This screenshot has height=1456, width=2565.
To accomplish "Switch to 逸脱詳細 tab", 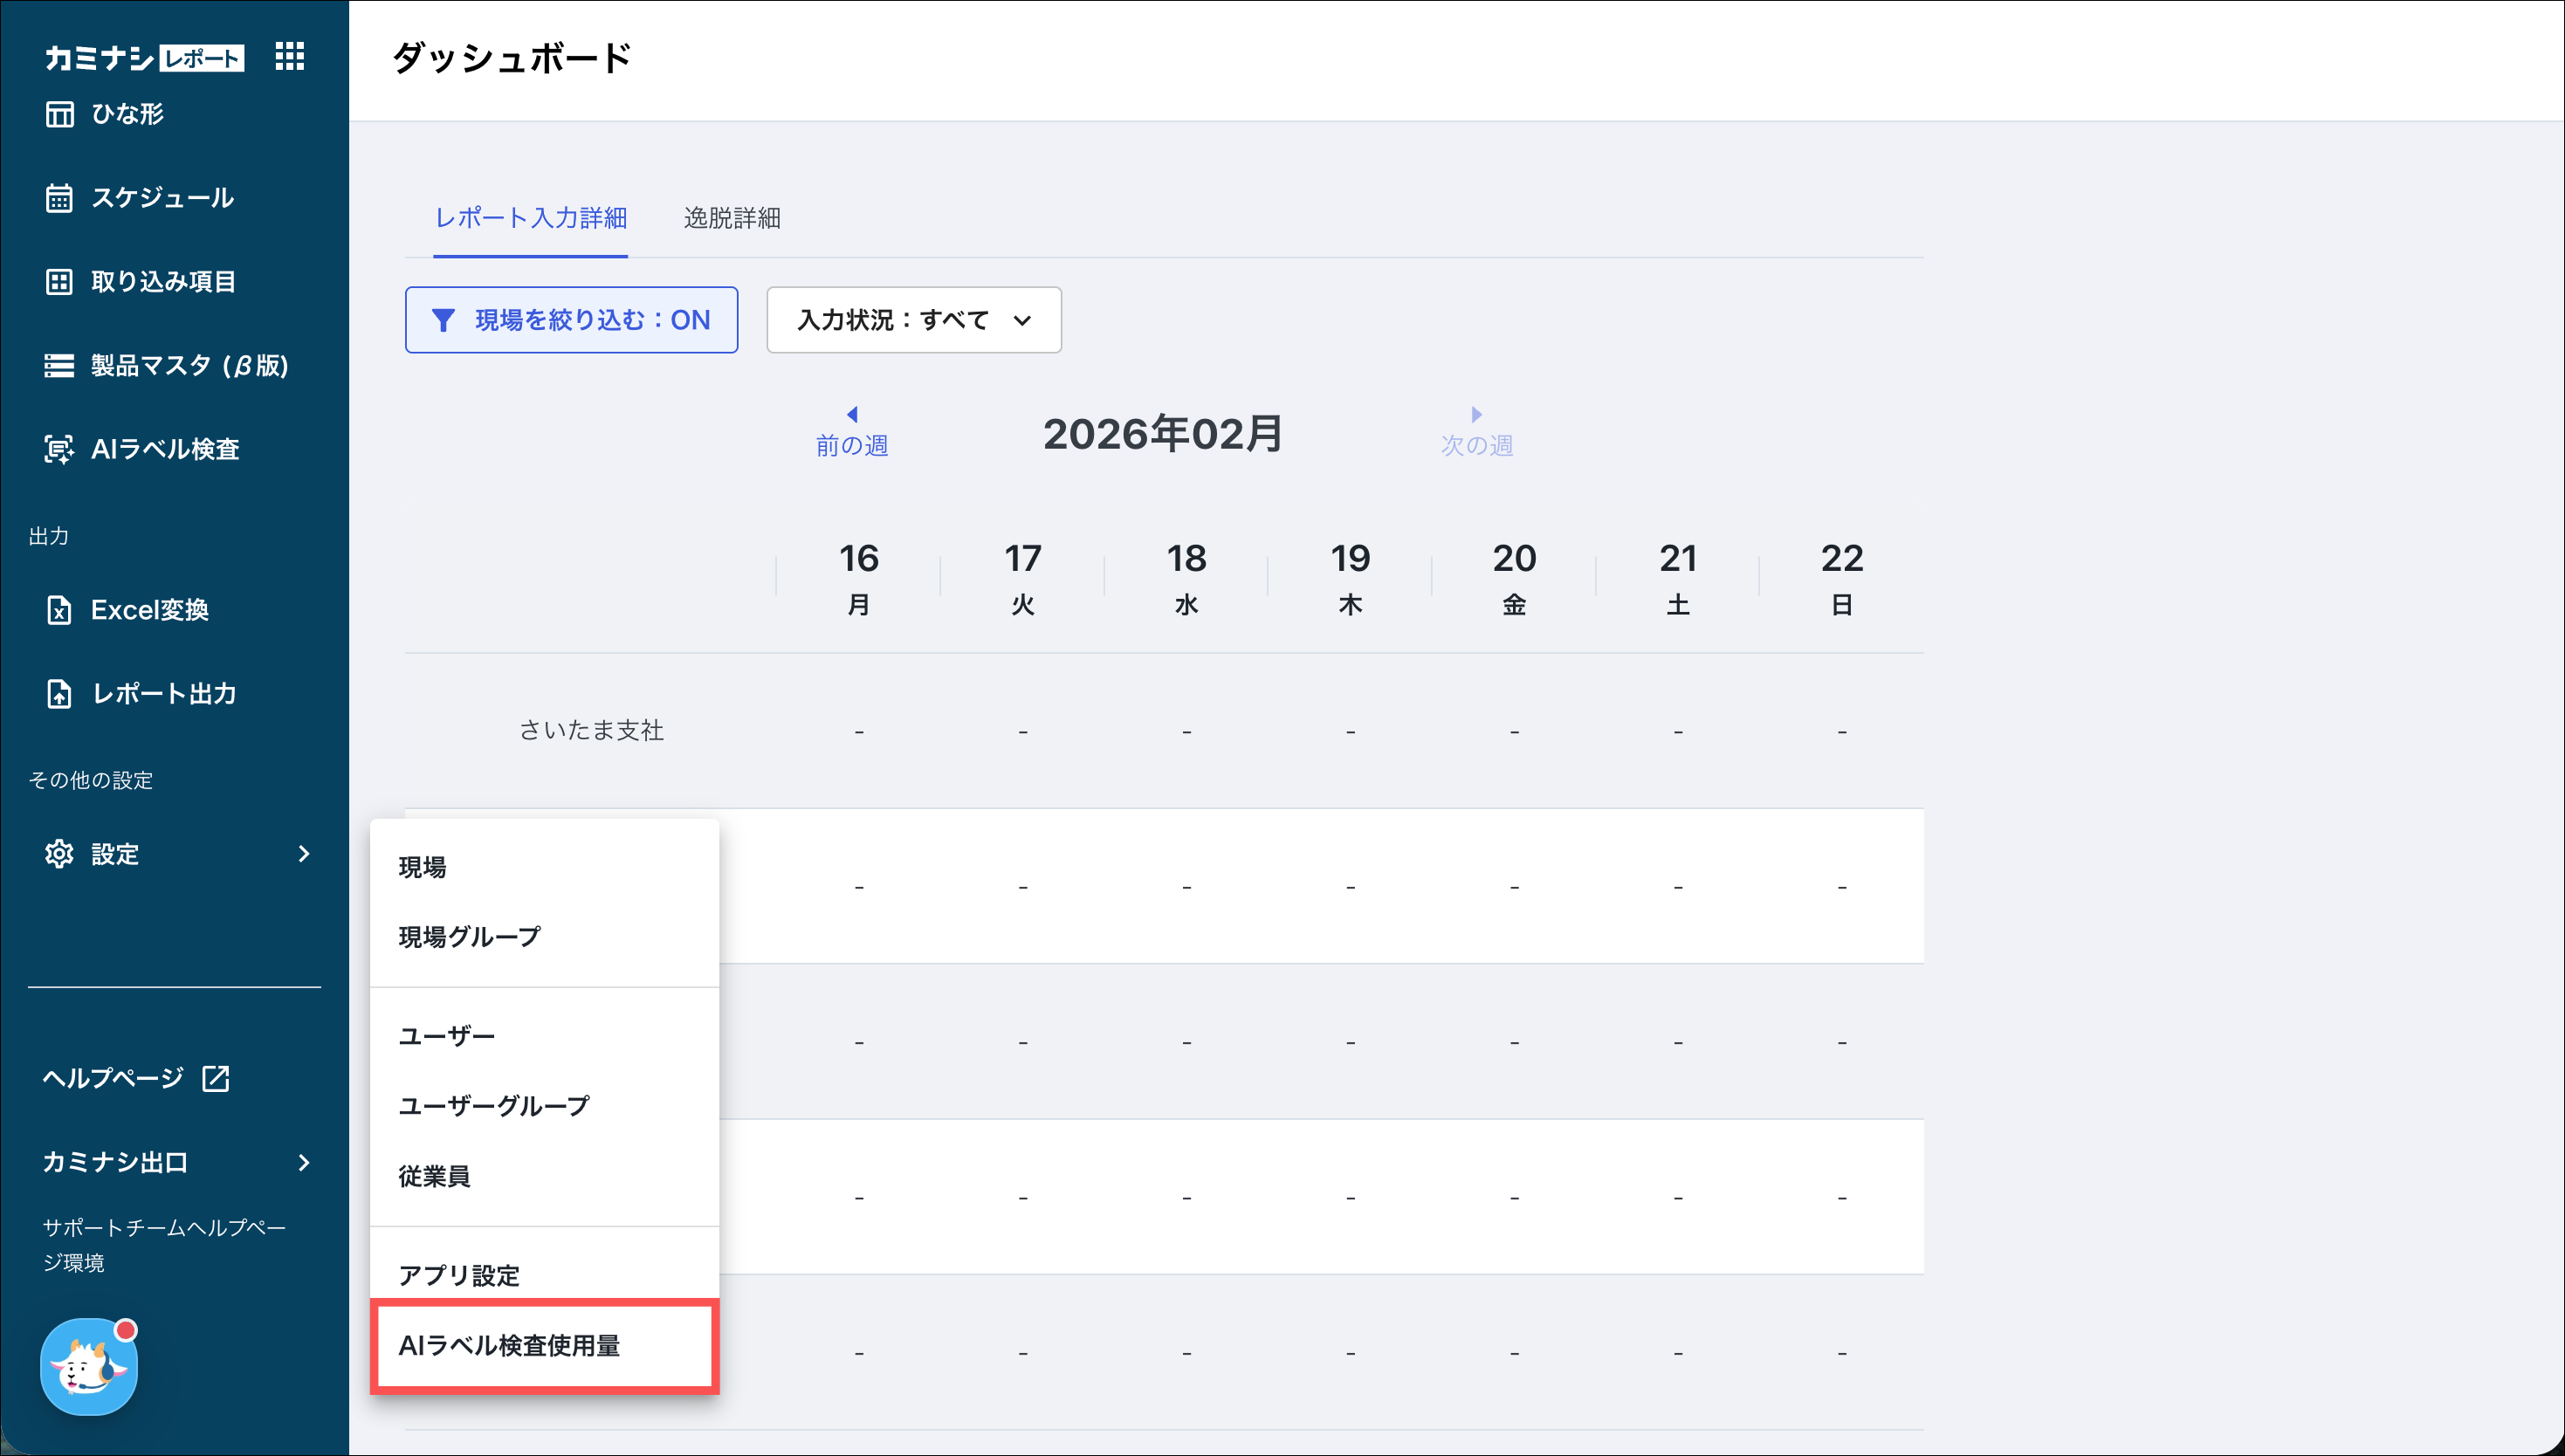I will pyautogui.click(x=732, y=218).
